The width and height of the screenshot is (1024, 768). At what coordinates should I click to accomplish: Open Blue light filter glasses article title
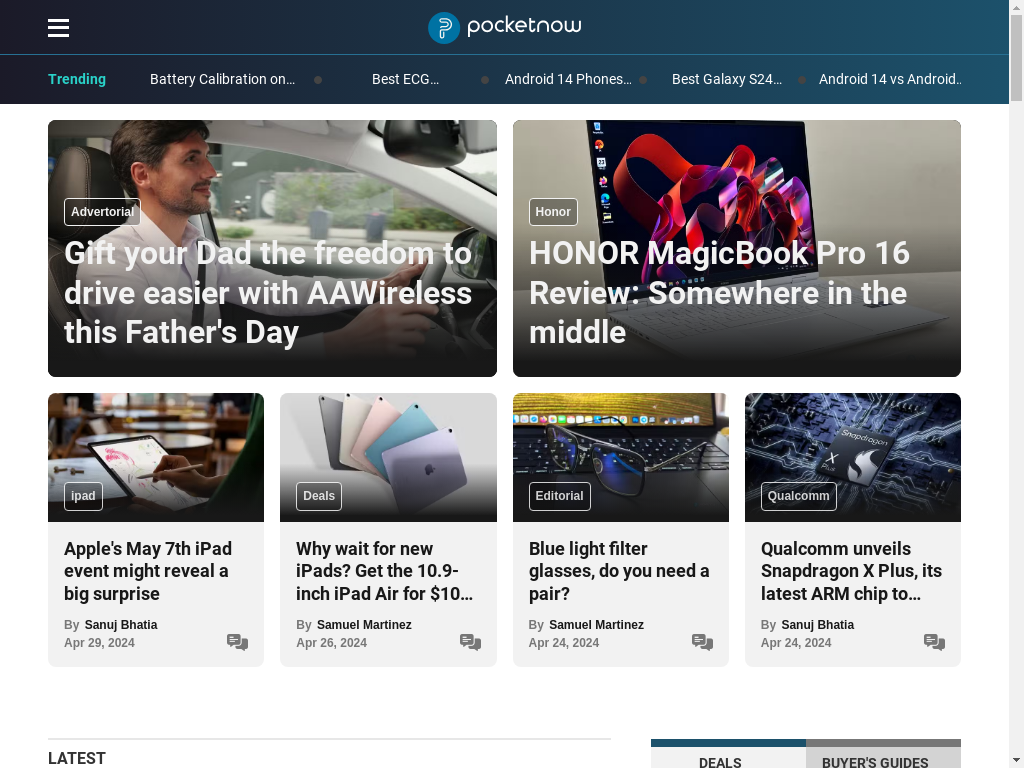pos(618,571)
